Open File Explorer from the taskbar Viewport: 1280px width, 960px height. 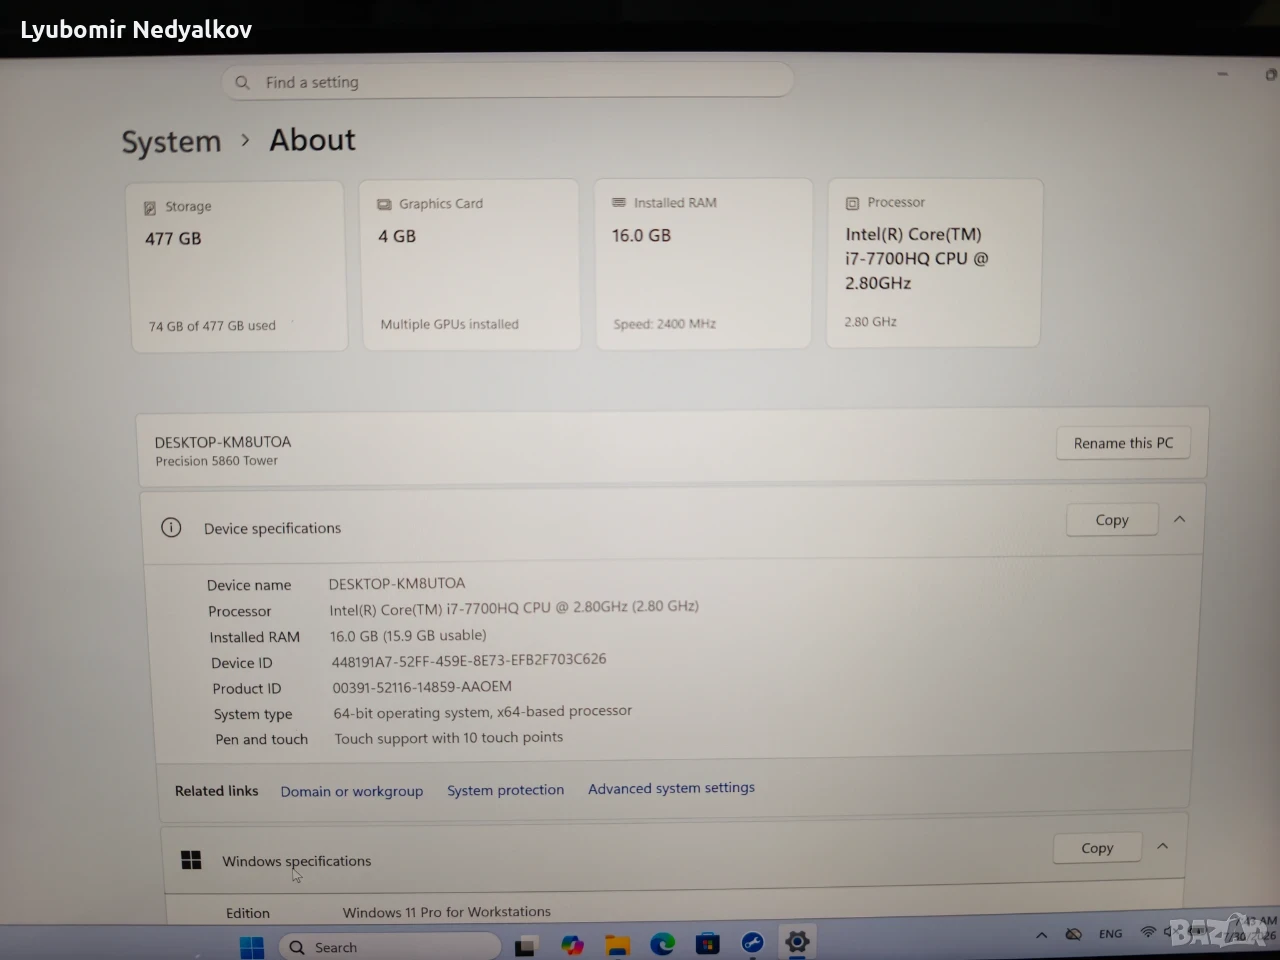coord(617,944)
